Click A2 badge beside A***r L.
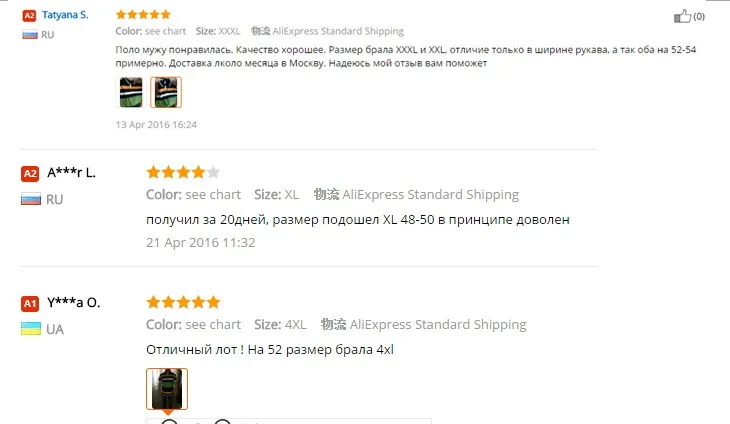 30,174
